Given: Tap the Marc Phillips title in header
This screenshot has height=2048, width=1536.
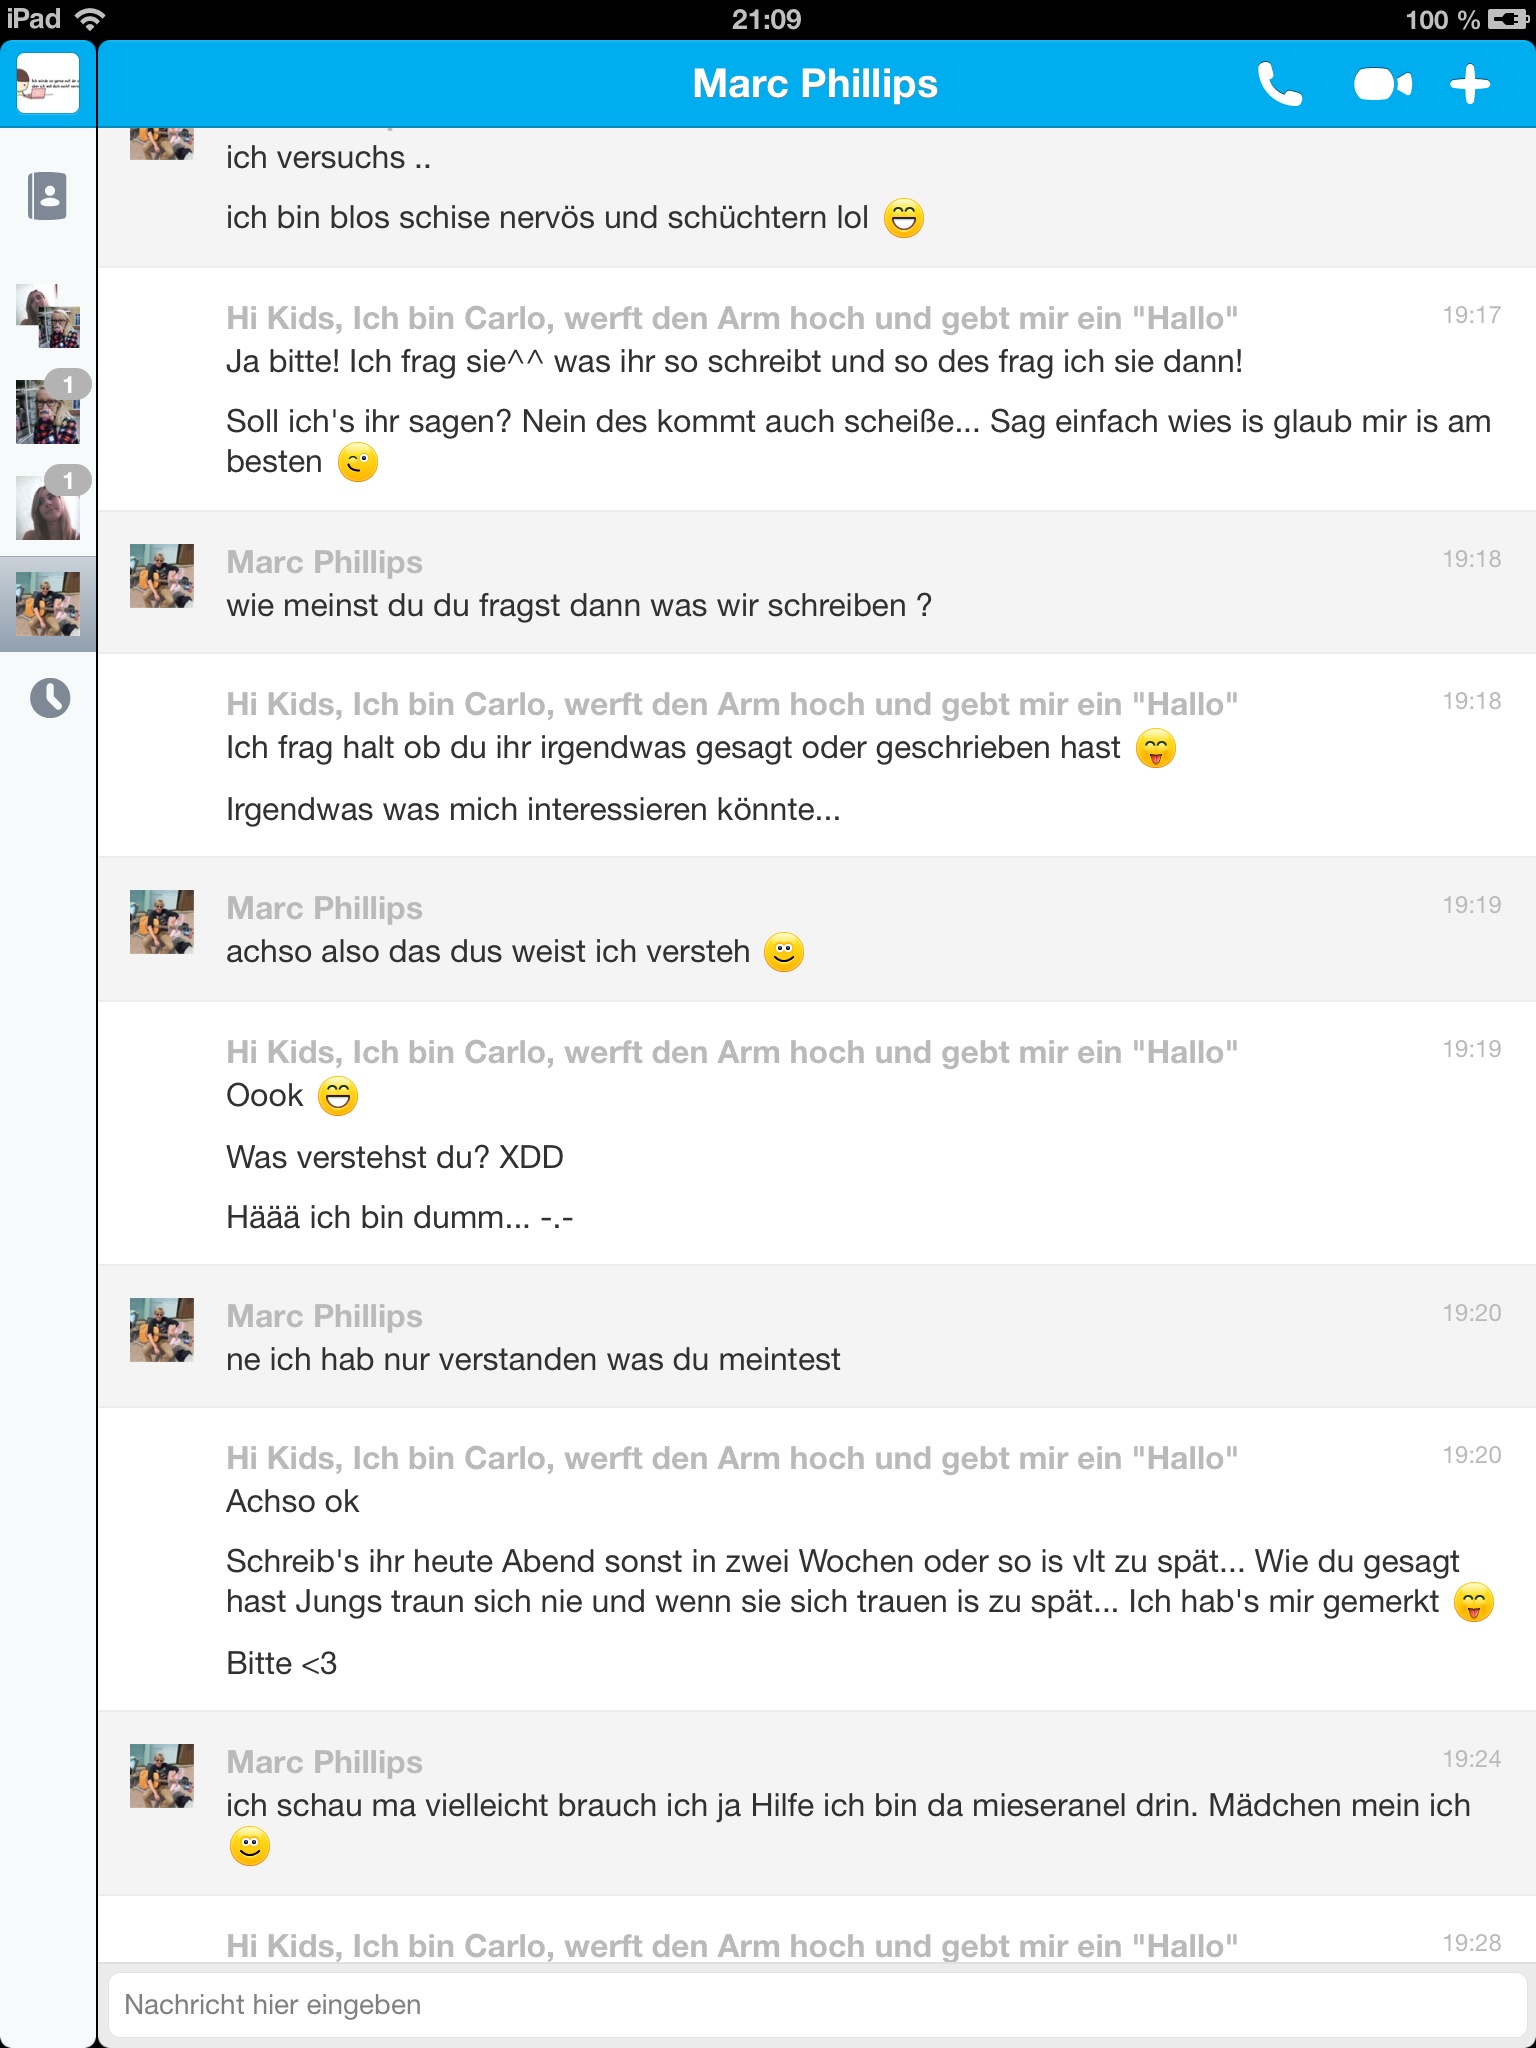Looking at the screenshot, I should click(815, 84).
